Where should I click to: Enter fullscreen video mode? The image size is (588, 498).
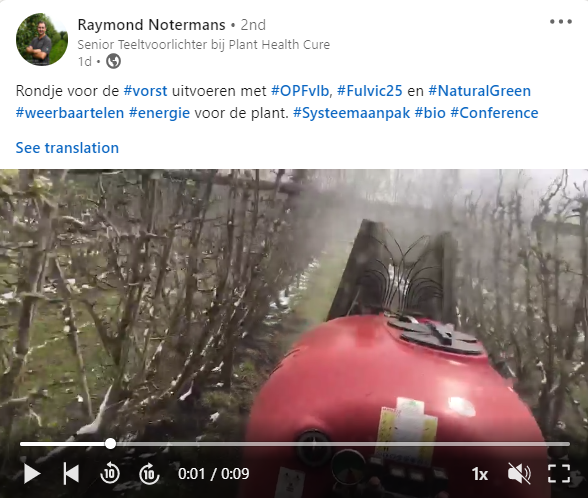559,474
